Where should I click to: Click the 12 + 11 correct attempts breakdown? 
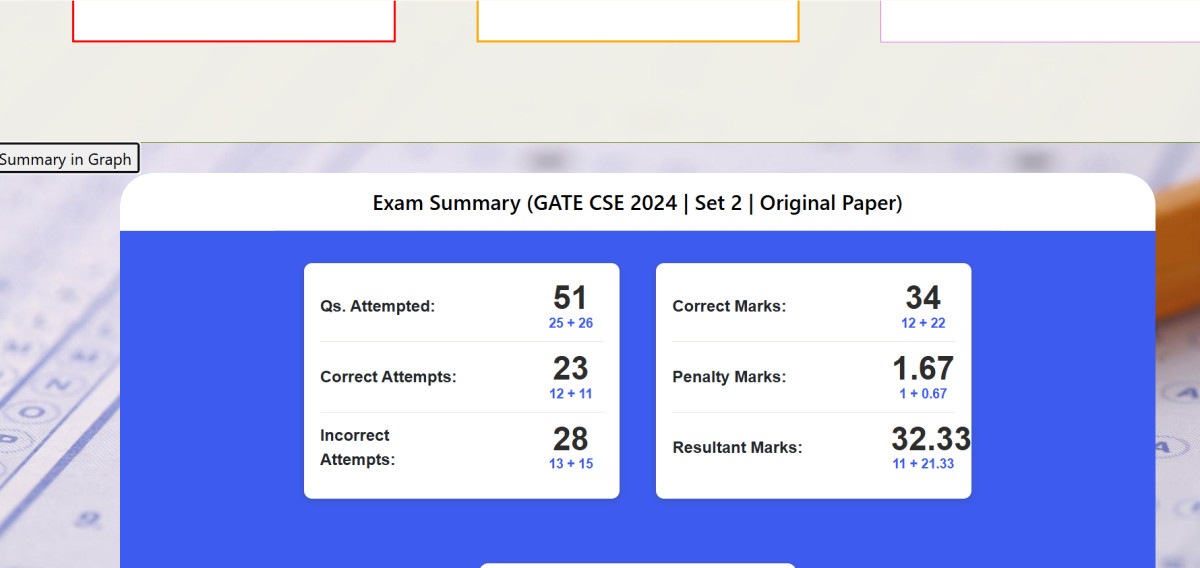click(570, 394)
